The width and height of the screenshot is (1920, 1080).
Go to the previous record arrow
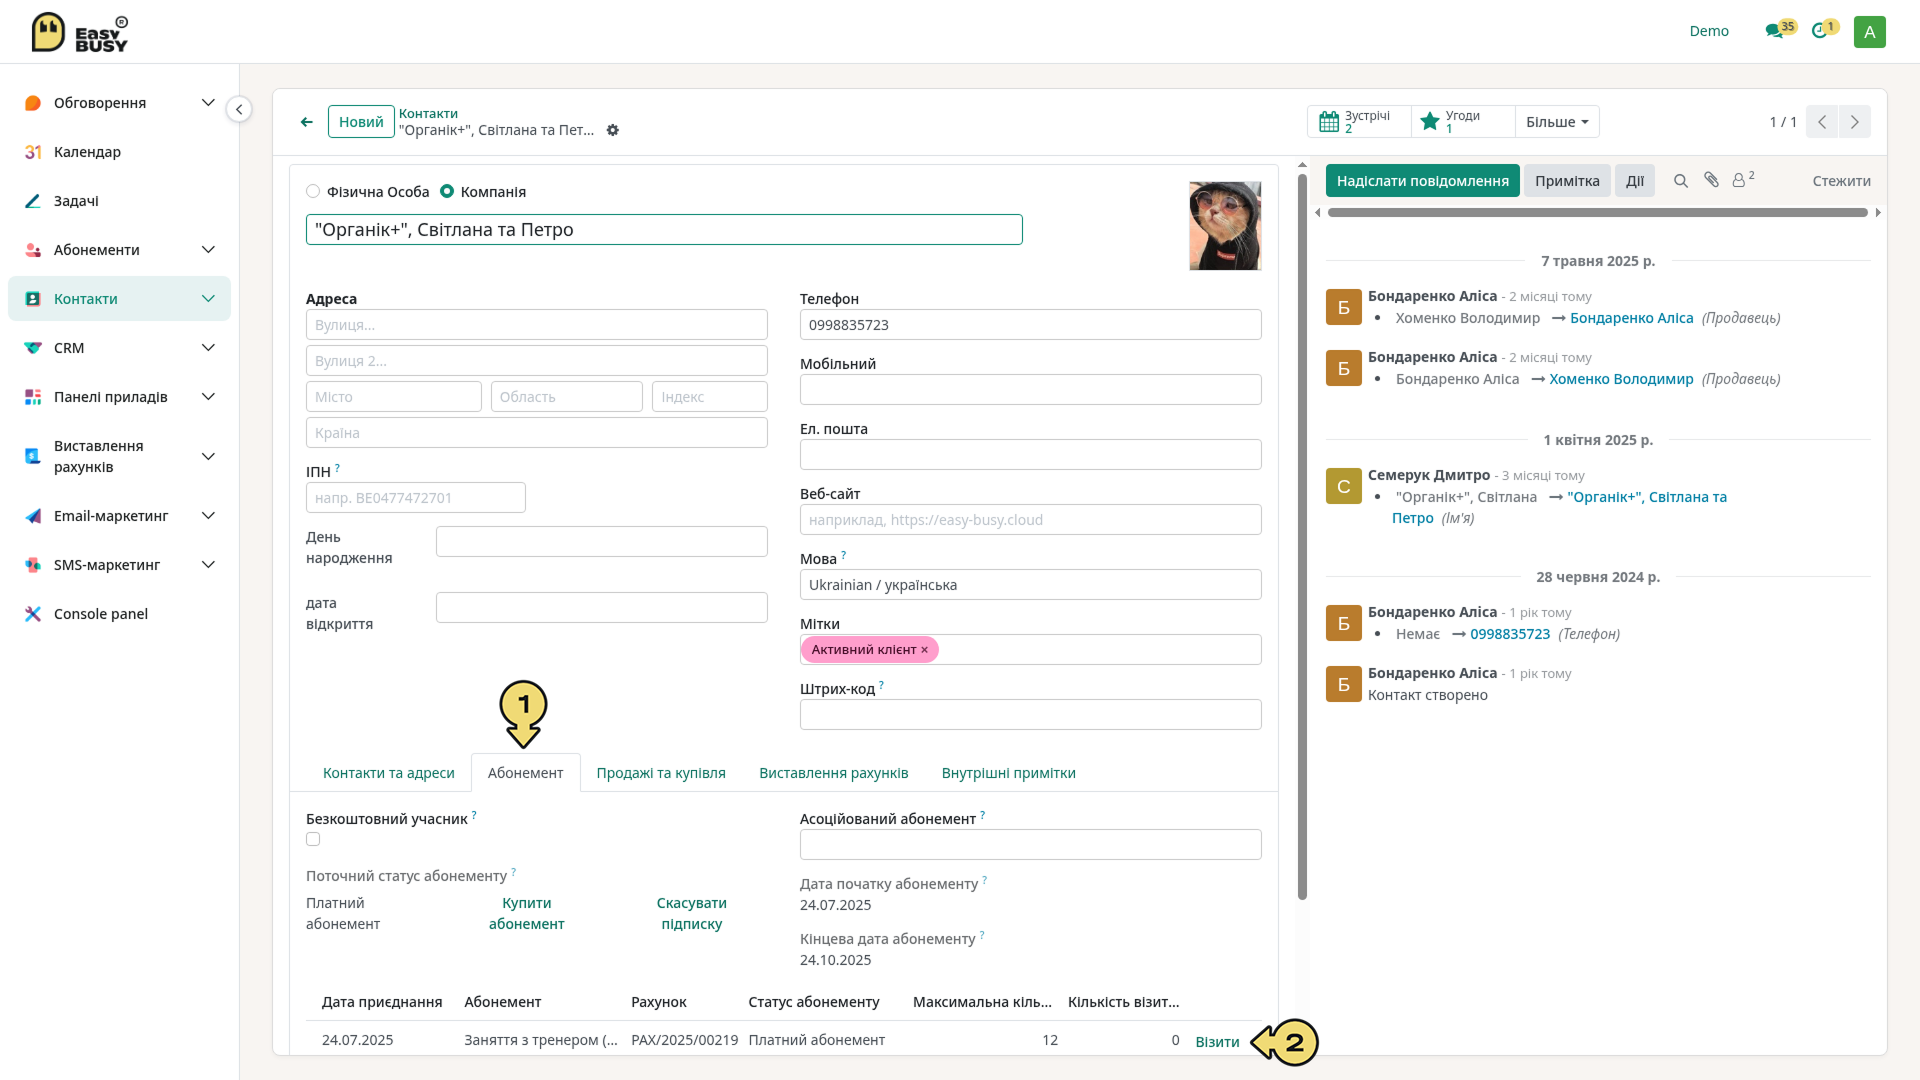(1822, 122)
